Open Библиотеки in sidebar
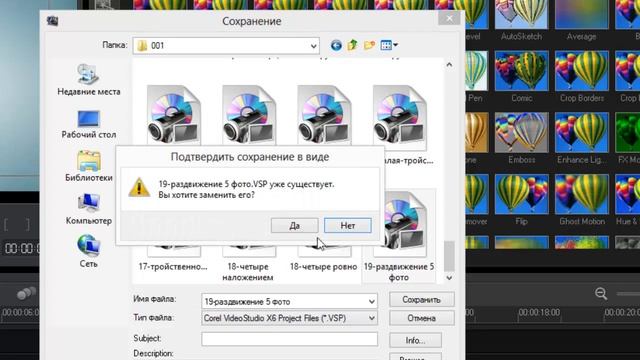 pos(89,166)
